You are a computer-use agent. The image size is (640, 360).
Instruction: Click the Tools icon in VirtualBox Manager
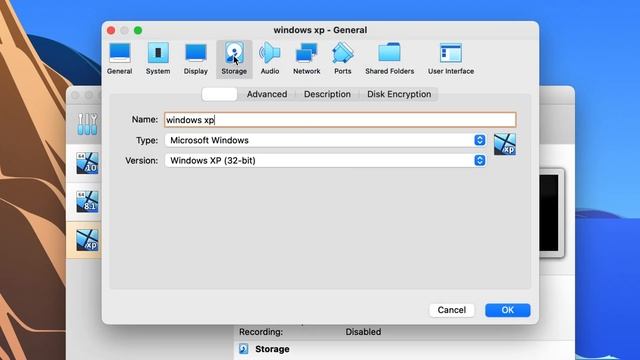(87, 124)
